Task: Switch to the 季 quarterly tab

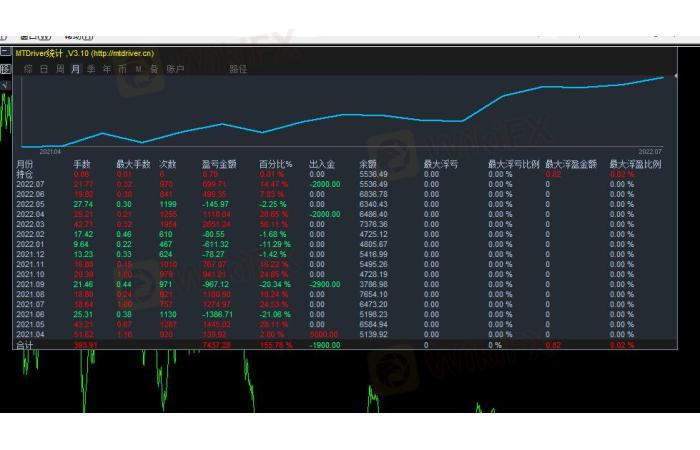Action: click(x=92, y=69)
